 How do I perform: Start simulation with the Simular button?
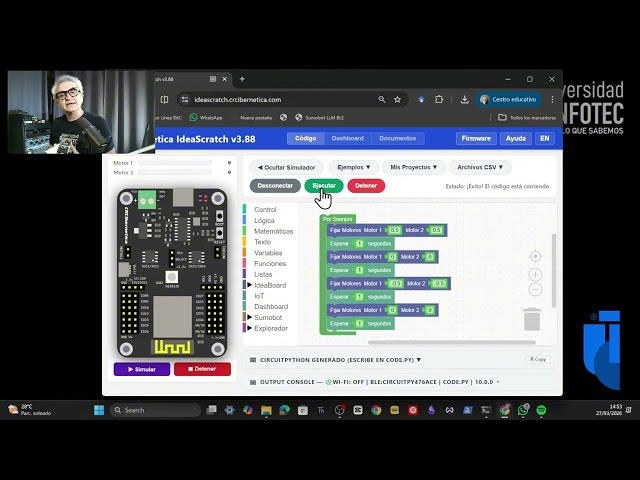coord(142,369)
